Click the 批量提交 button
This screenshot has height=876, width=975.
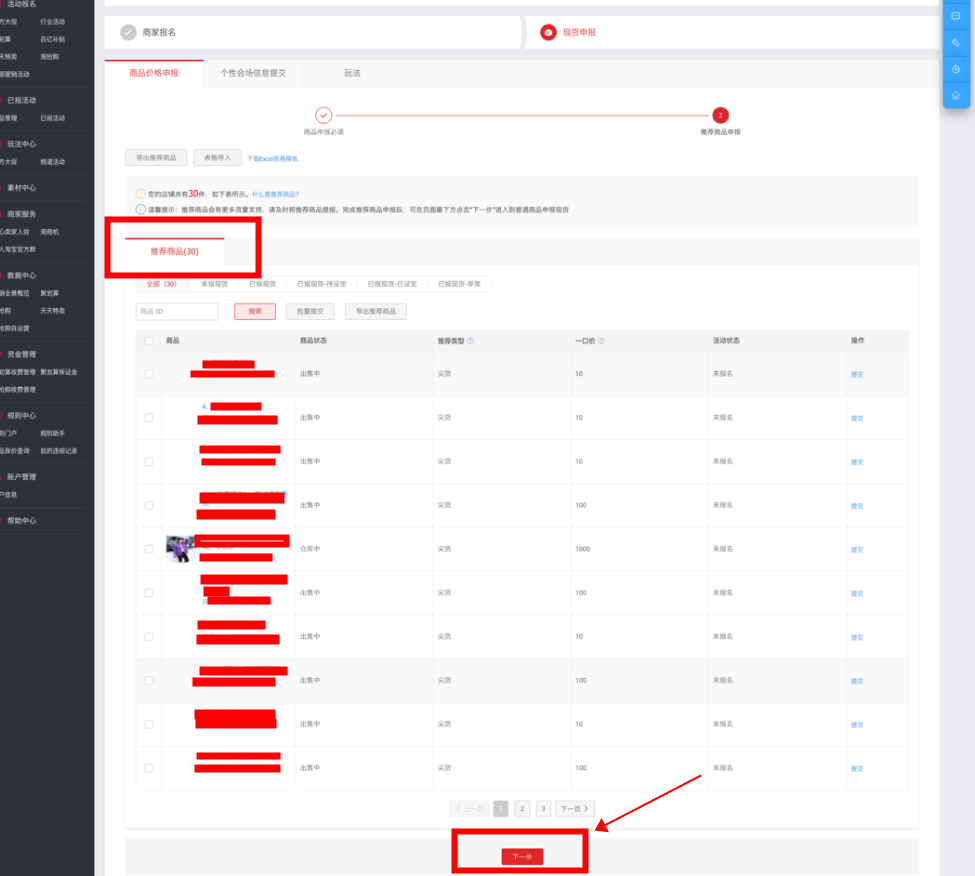tap(310, 311)
